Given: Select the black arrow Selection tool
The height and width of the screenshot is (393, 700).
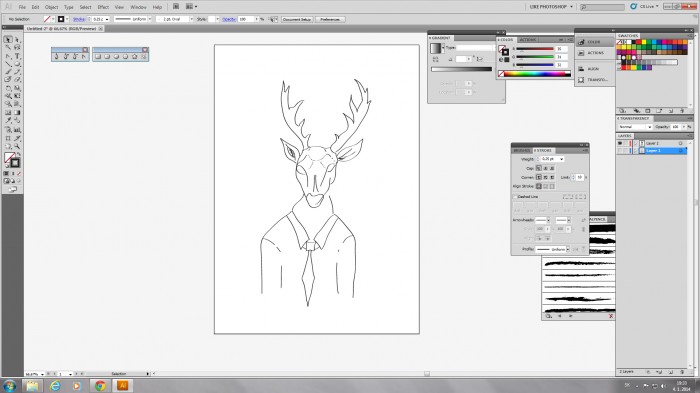Looking at the screenshot, I should [8, 40].
